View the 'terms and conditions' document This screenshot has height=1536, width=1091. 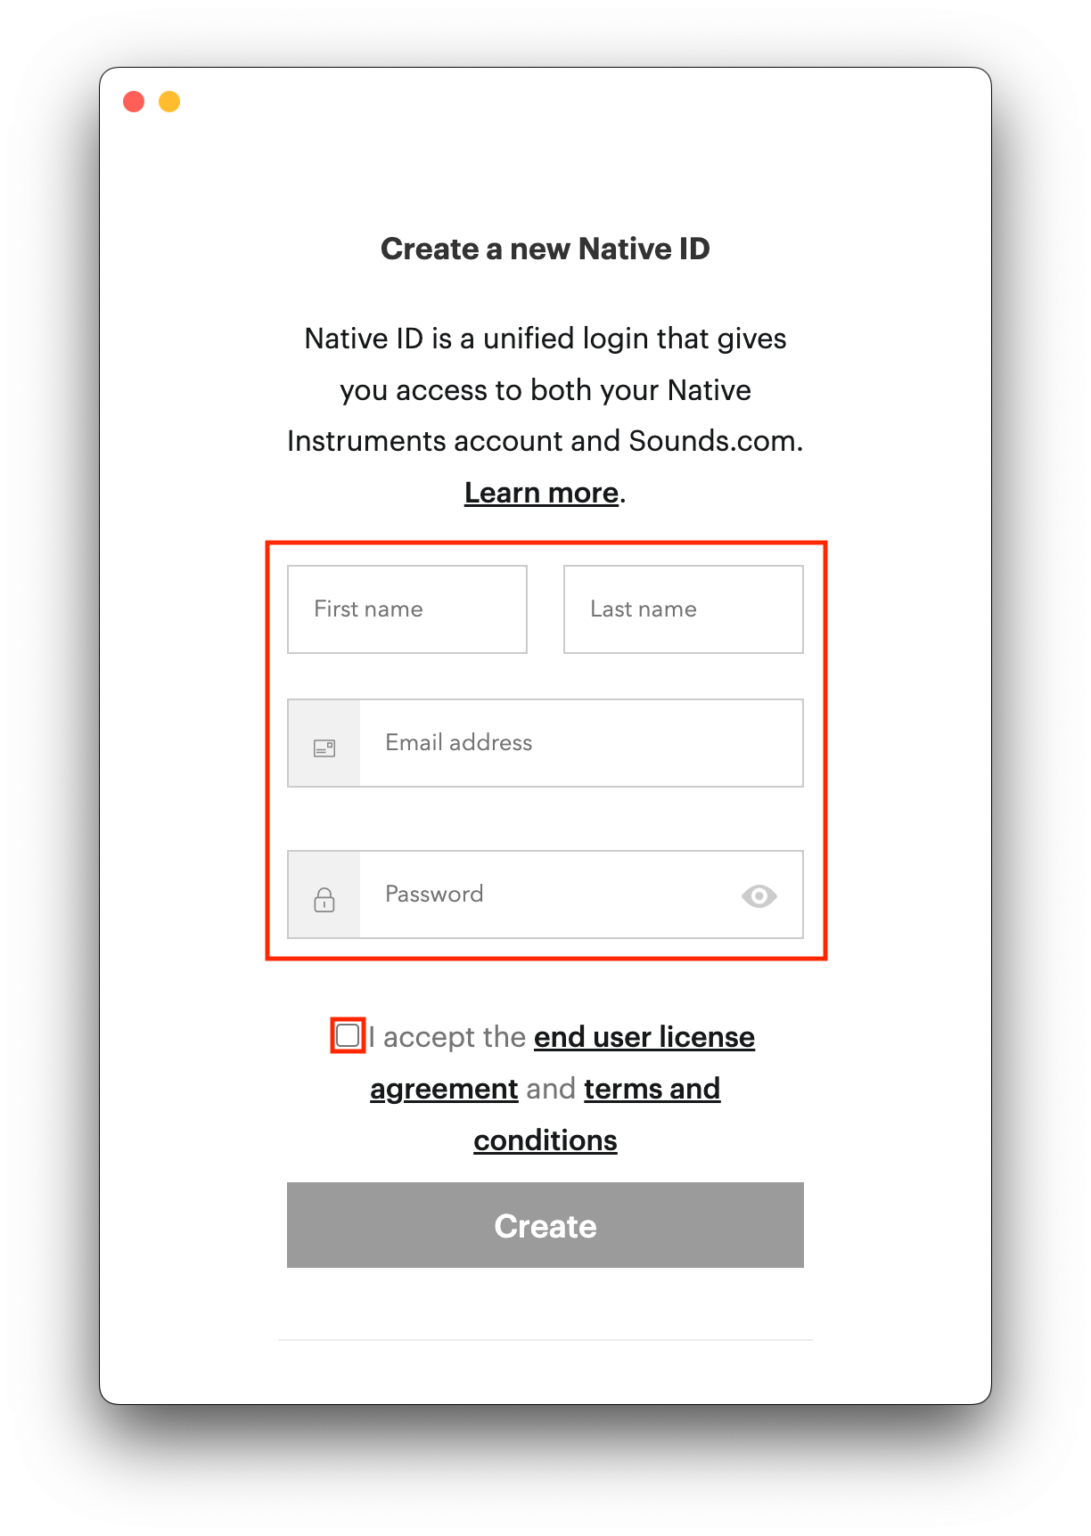[652, 1088]
